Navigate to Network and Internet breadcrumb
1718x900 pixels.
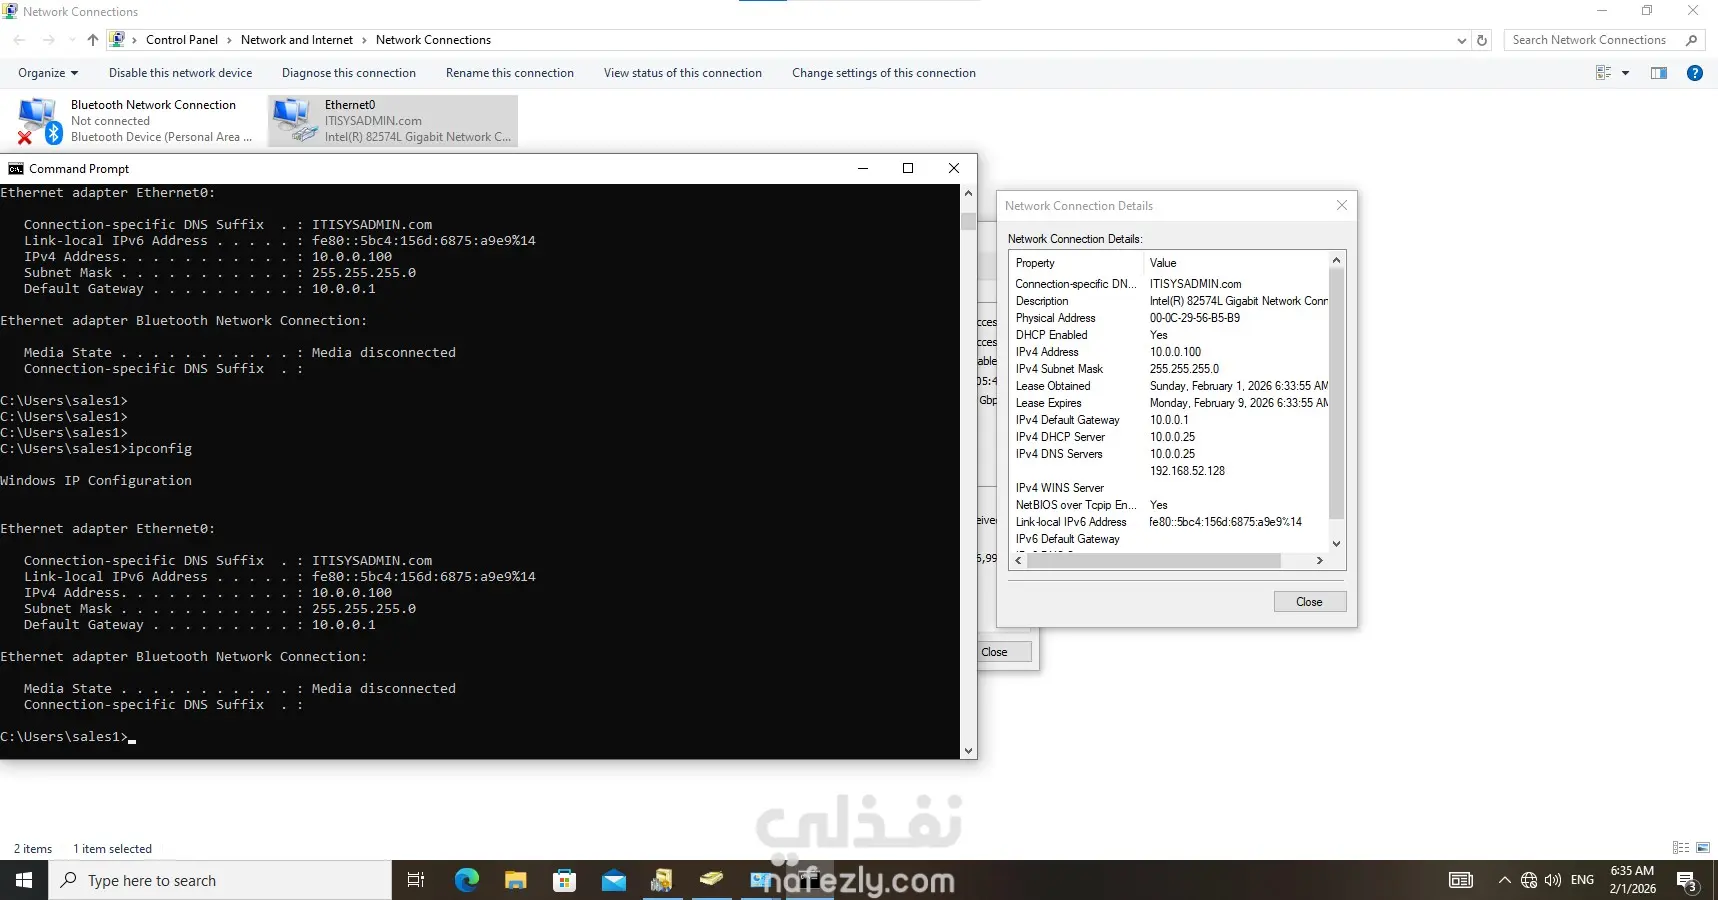[297, 40]
